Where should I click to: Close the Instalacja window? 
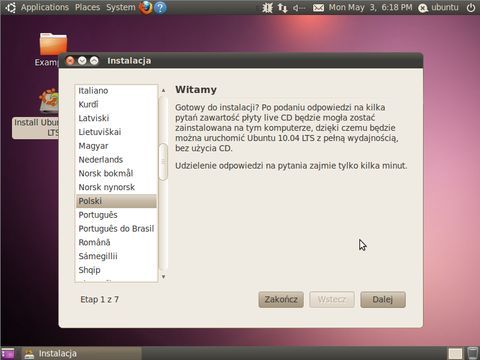70,61
